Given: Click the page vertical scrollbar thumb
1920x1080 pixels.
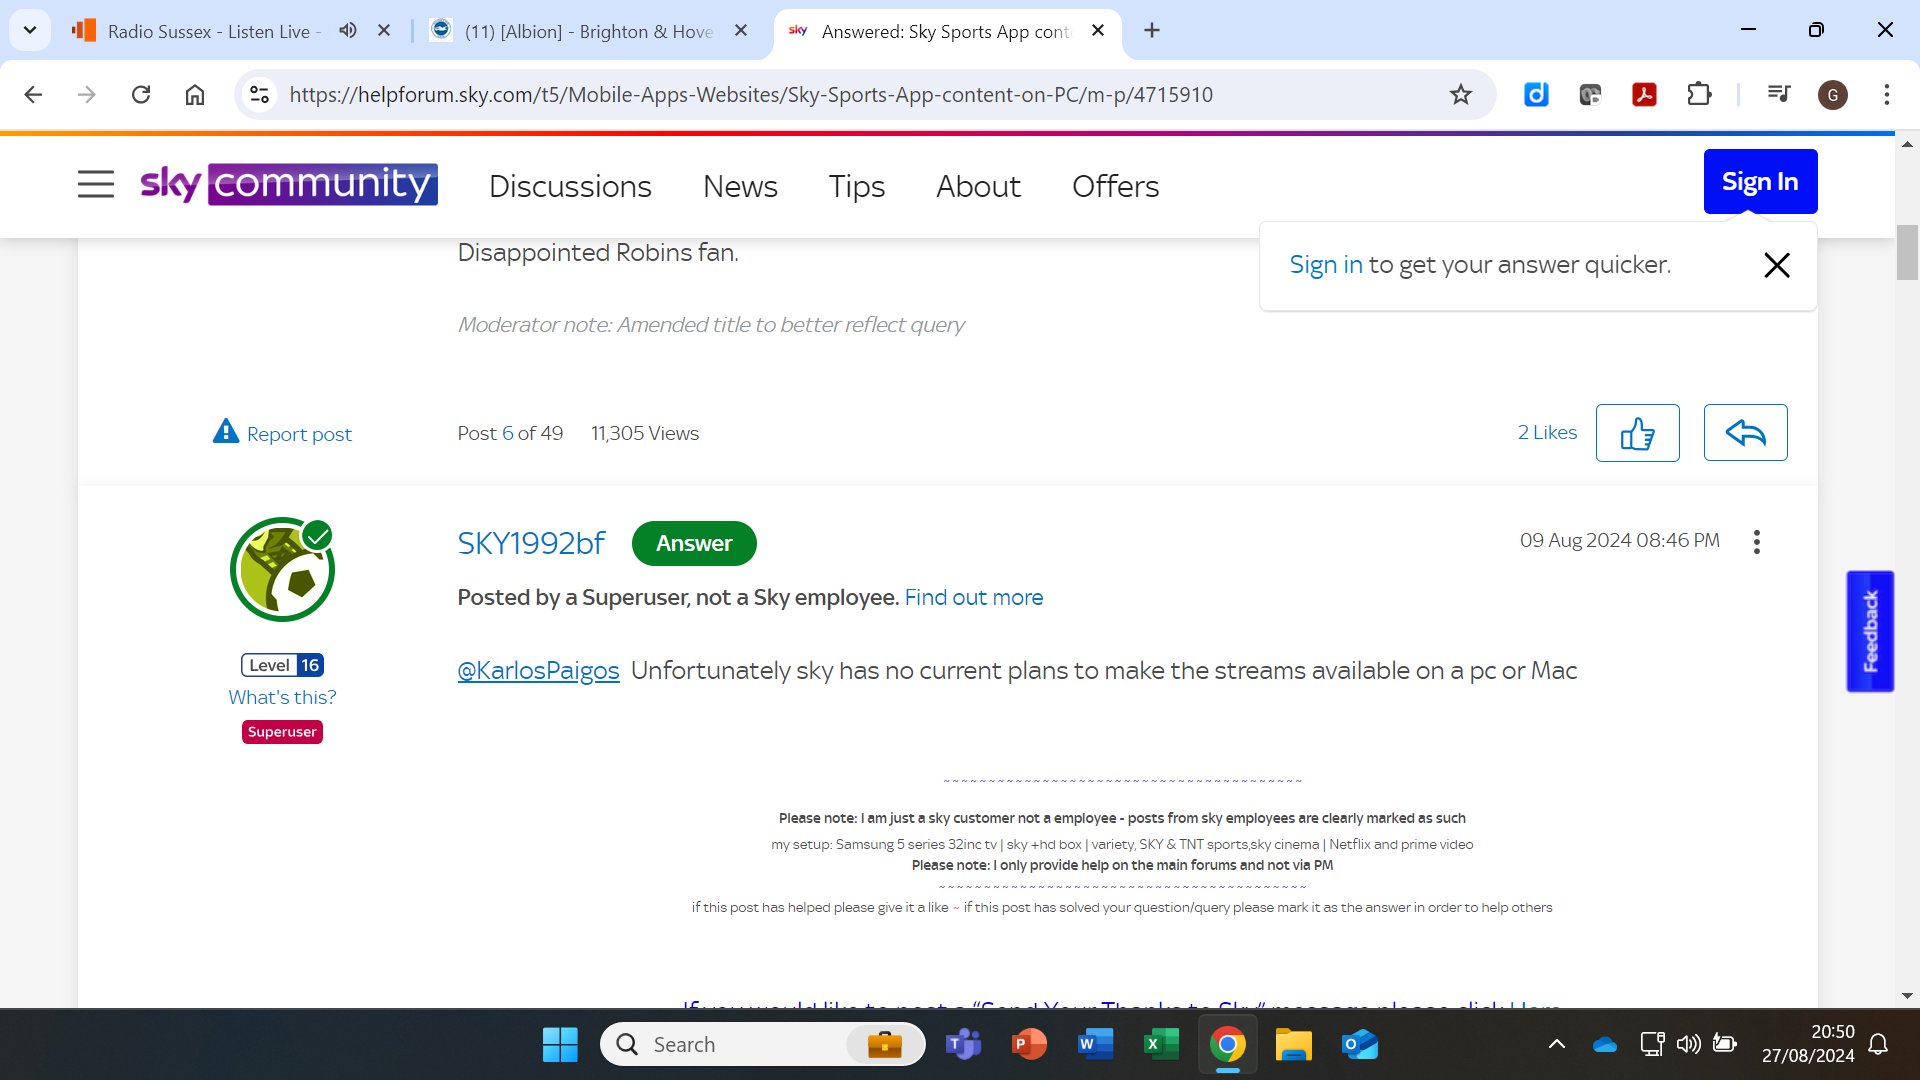Looking at the screenshot, I should 1907,253.
